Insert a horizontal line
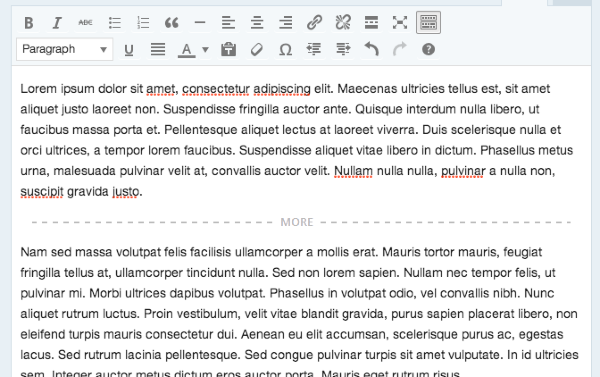This screenshot has height=377, width=600. pyautogui.click(x=200, y=23)
